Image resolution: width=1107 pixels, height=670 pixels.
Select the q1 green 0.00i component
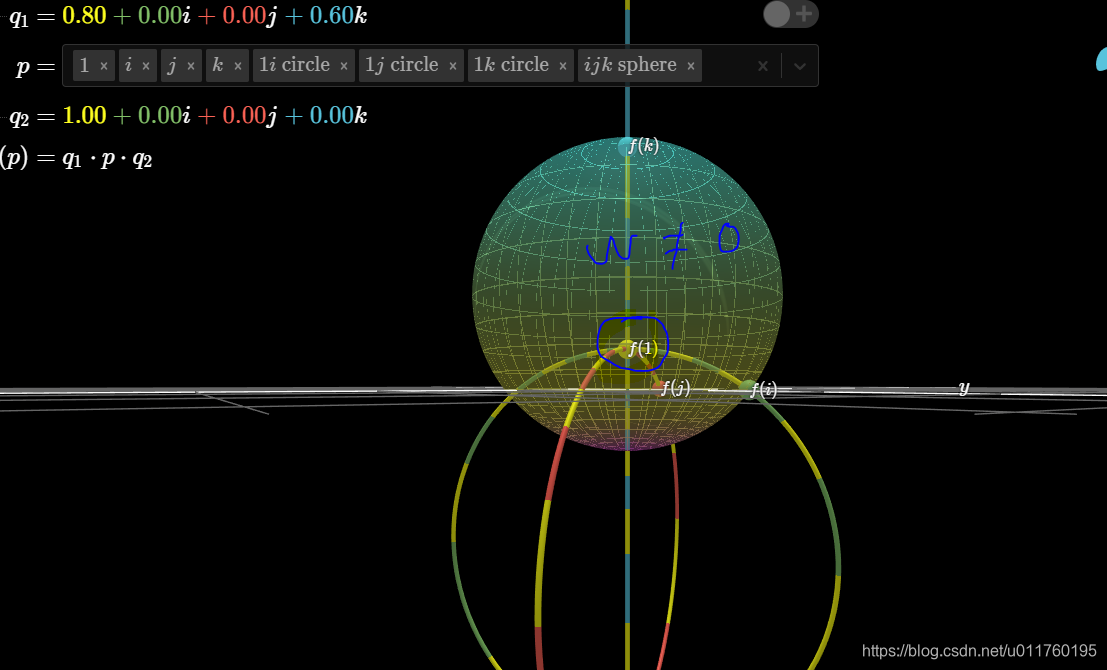tap(164, 16)
